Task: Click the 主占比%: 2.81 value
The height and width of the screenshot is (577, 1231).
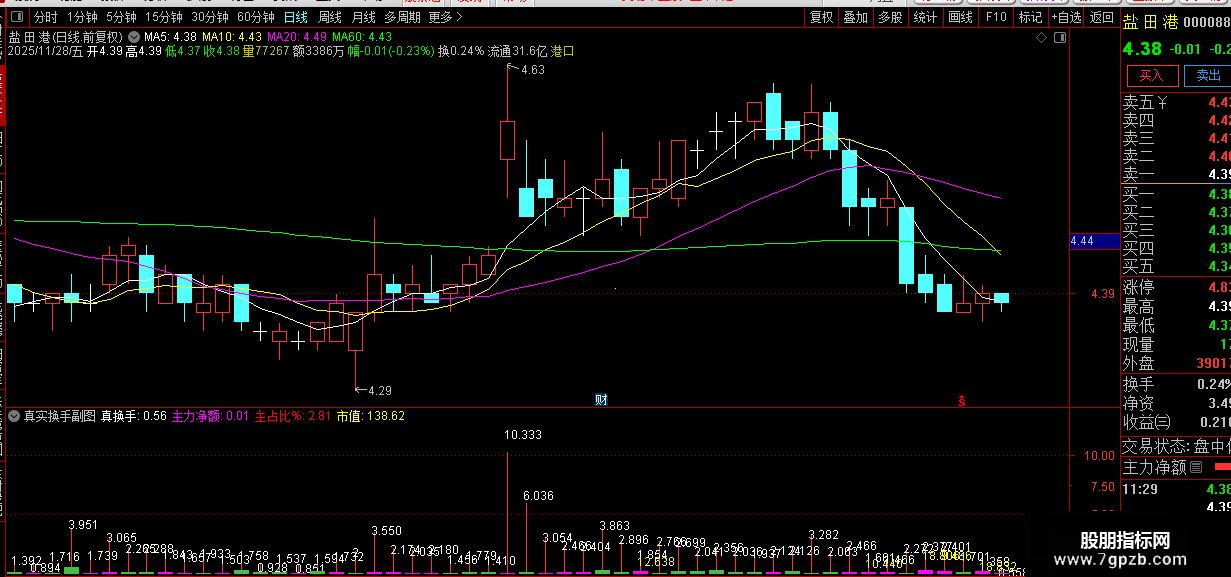Action: tap(292, 415)
